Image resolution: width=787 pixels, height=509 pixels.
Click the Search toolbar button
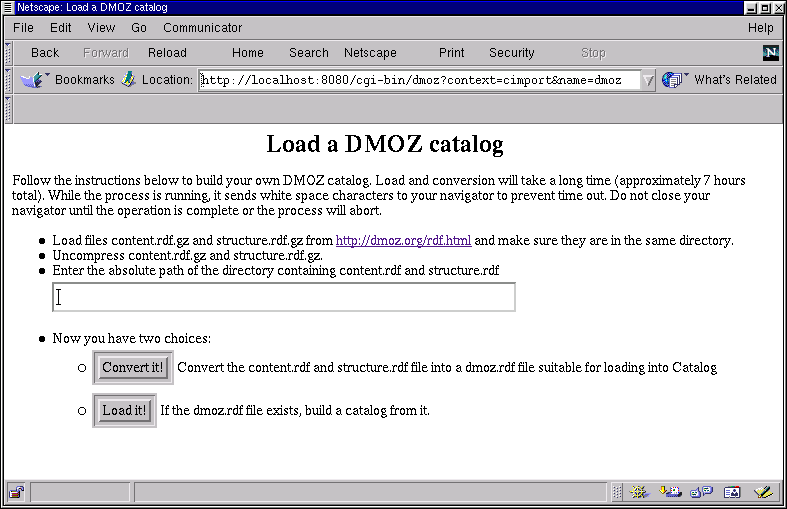(x=309, y=53)
